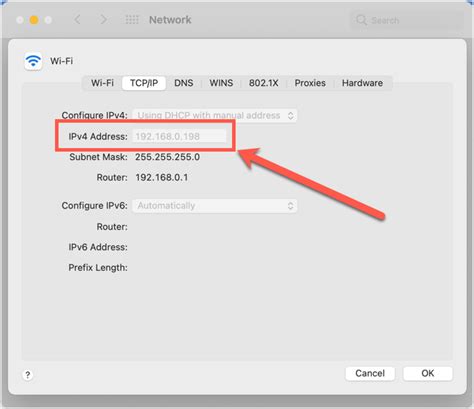
Task: Open the Hardware tab
Action: click(362, 83)
